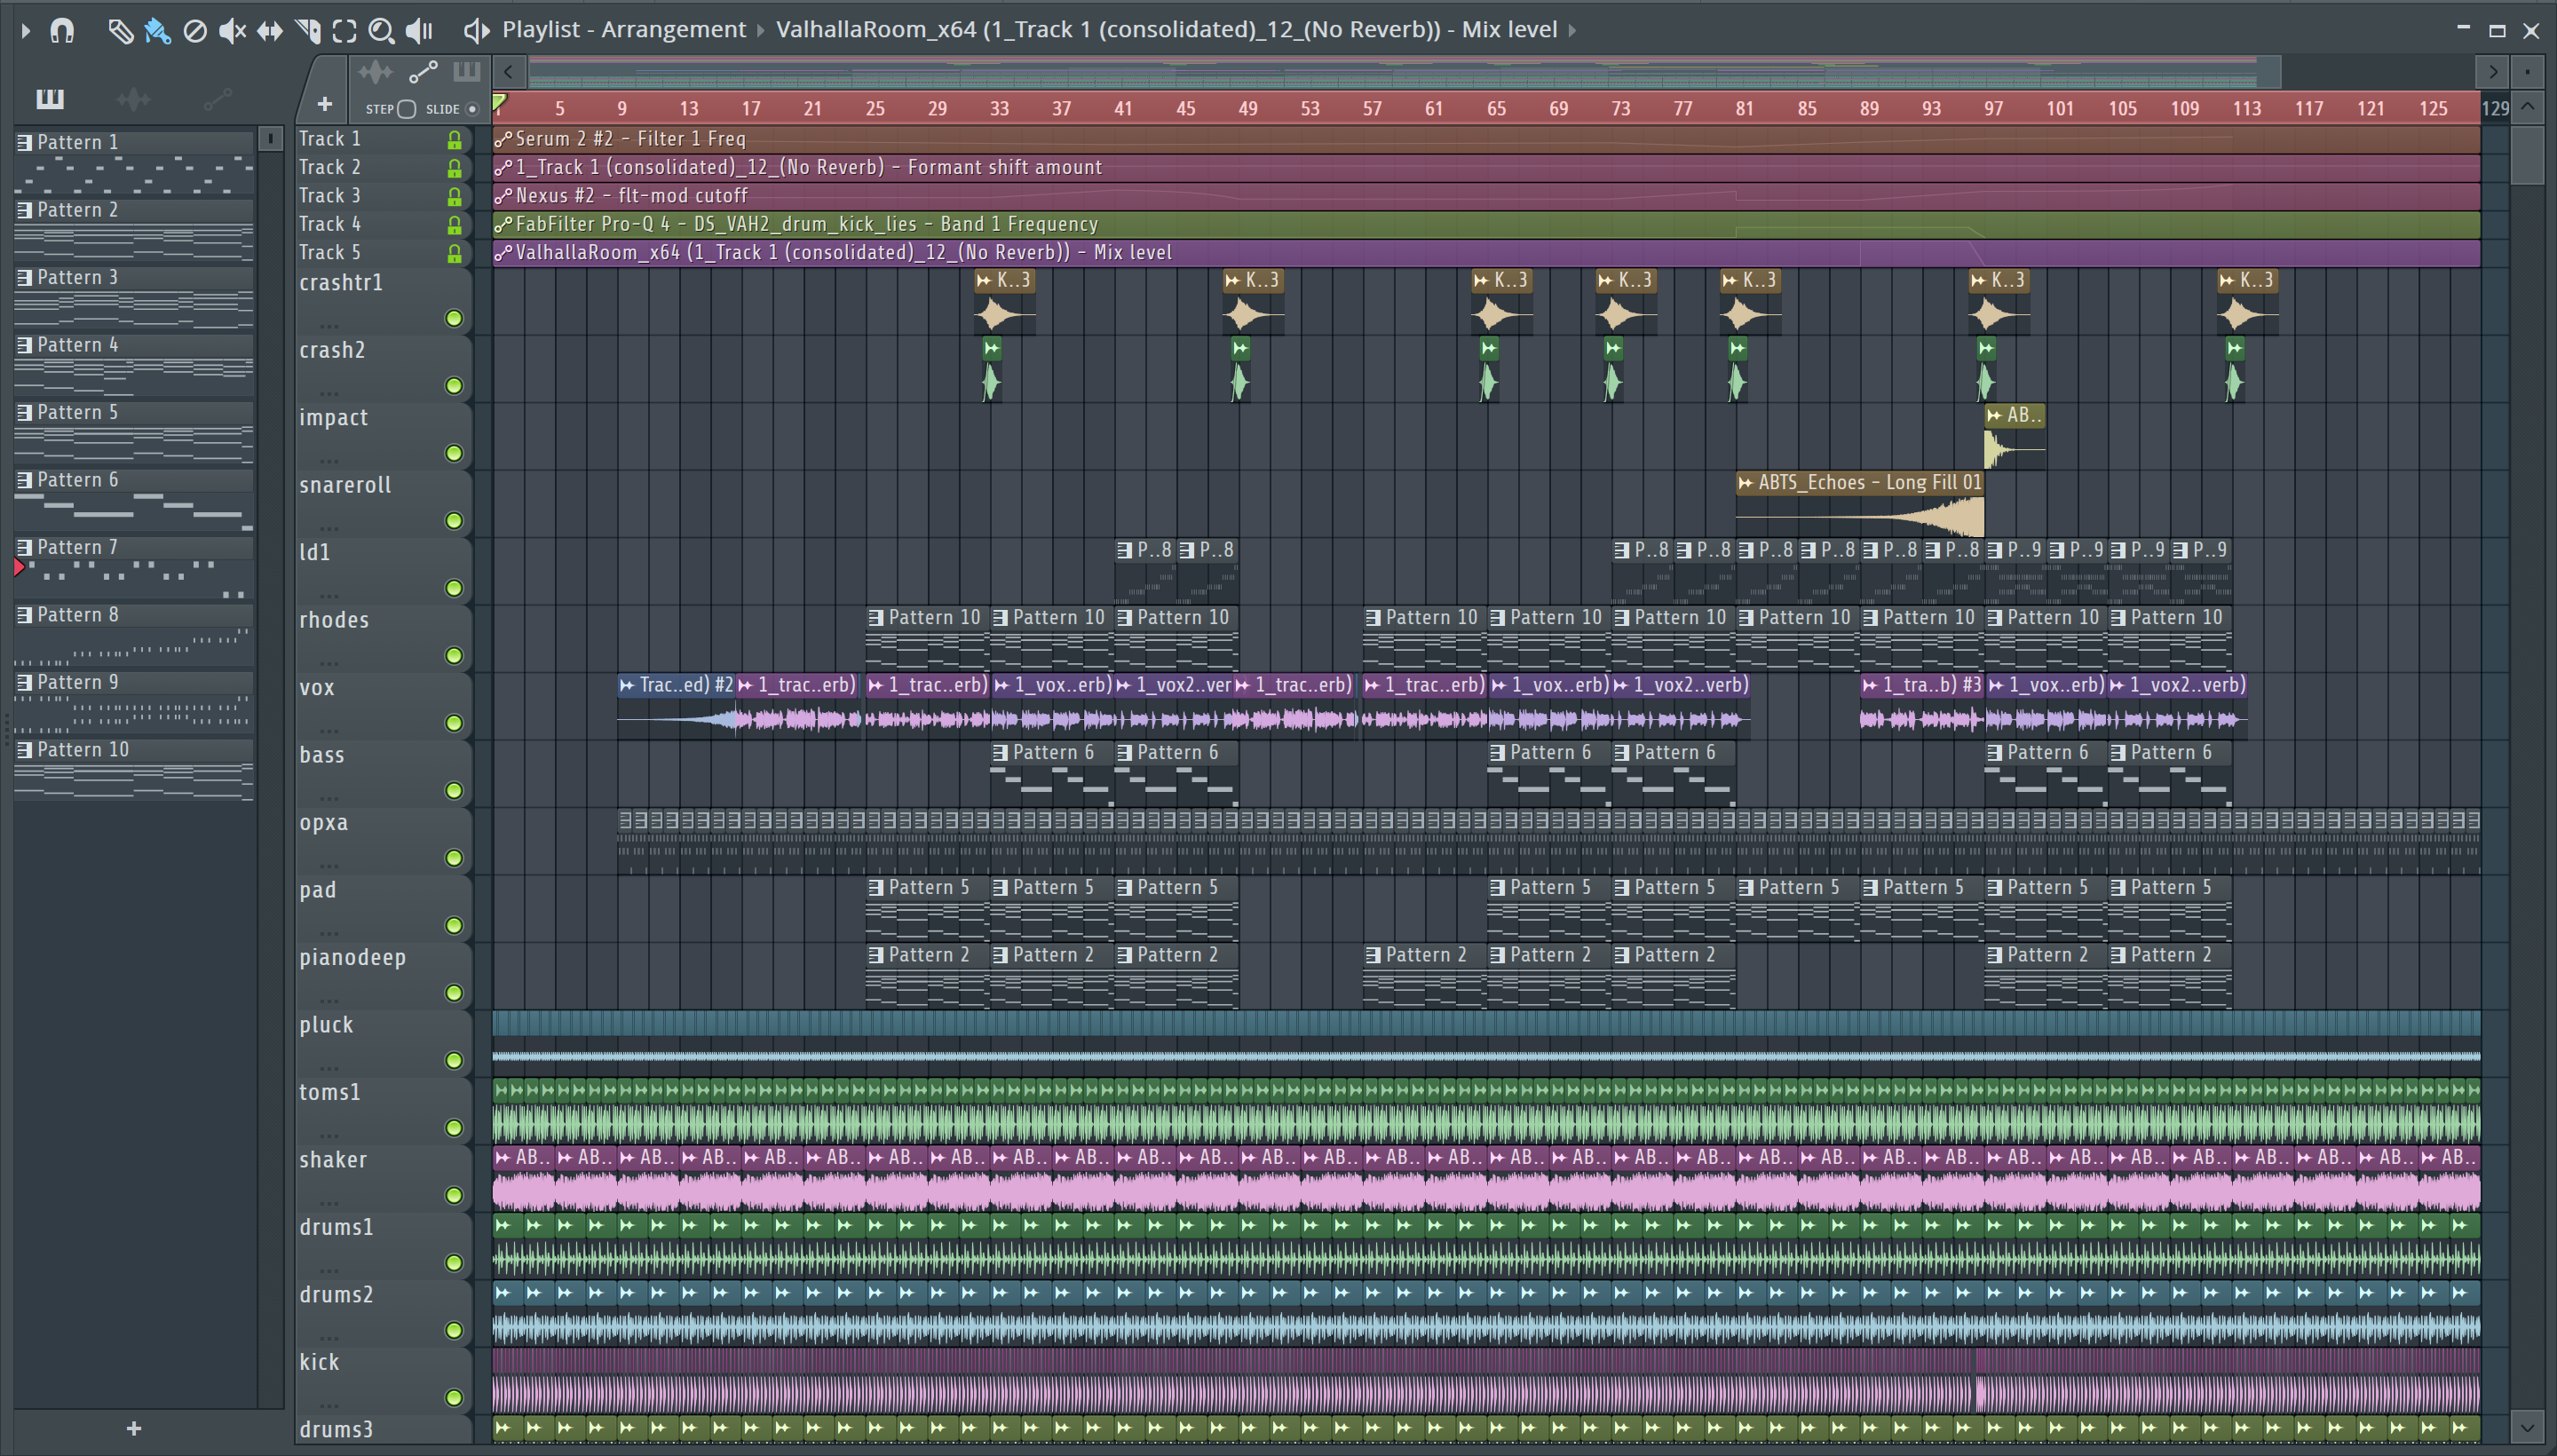Open the ABTS_Echoes Long Fill clip menu

[1746, 482]
